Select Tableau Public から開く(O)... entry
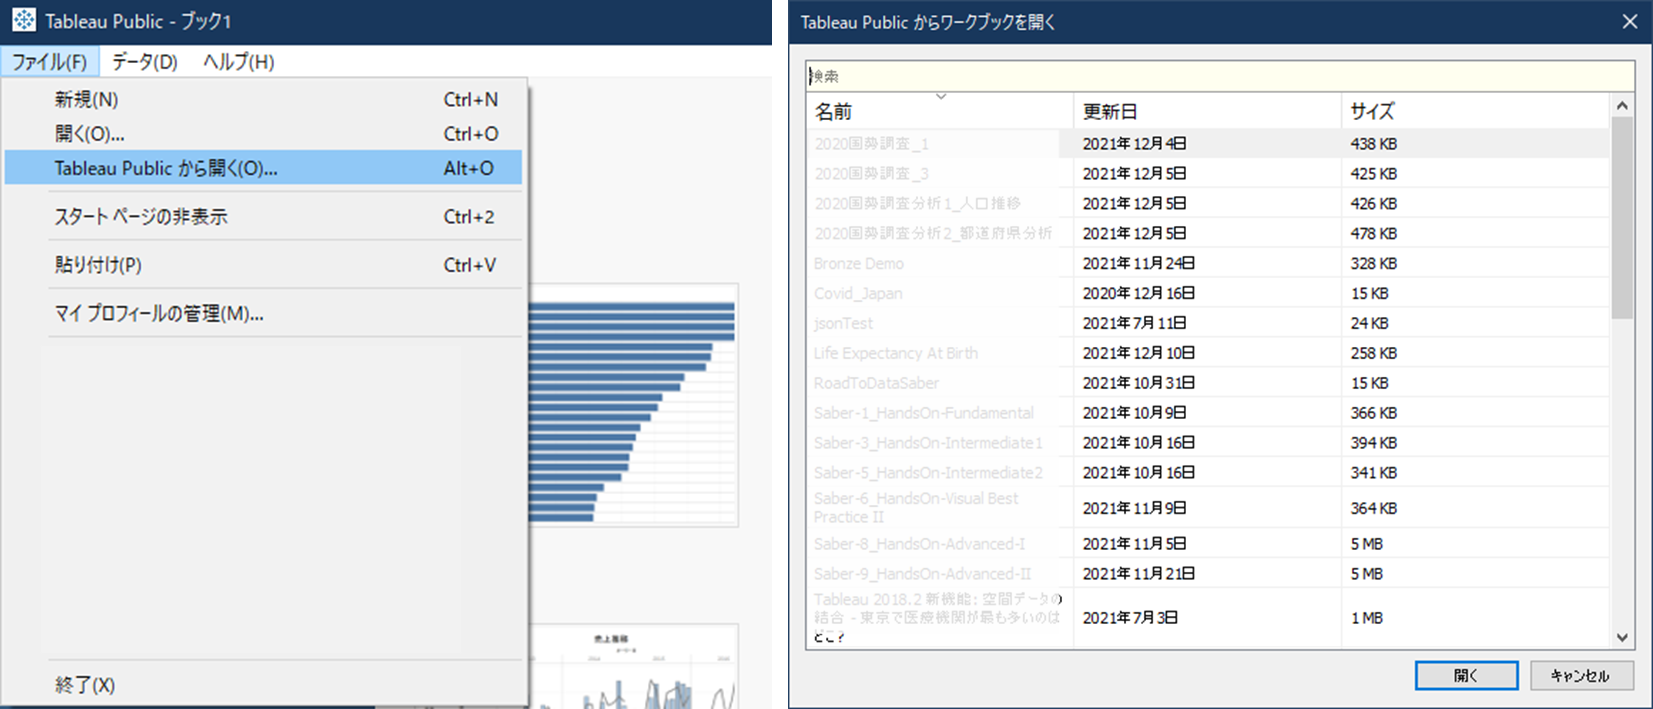Screen dimensions: 1653x709 pos(264,168)
